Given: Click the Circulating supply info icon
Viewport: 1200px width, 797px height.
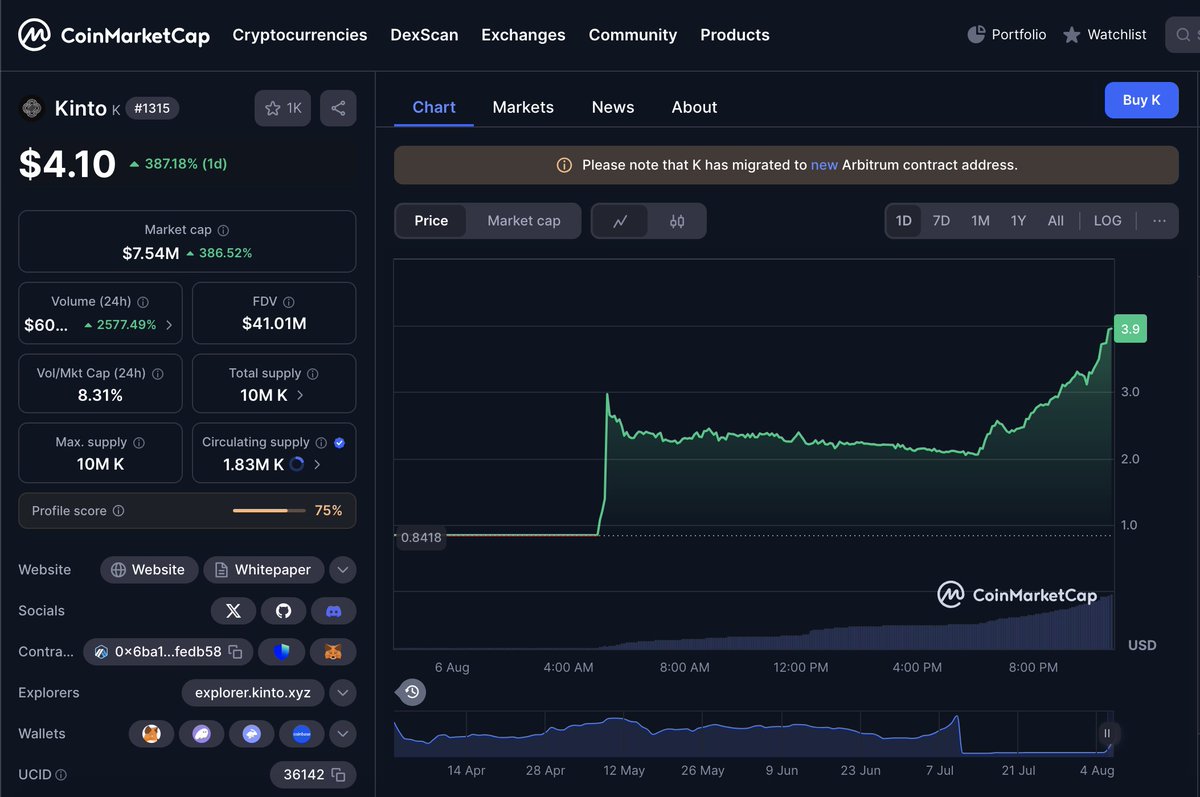Looking at the screenshot, I should tap(321, 442).
